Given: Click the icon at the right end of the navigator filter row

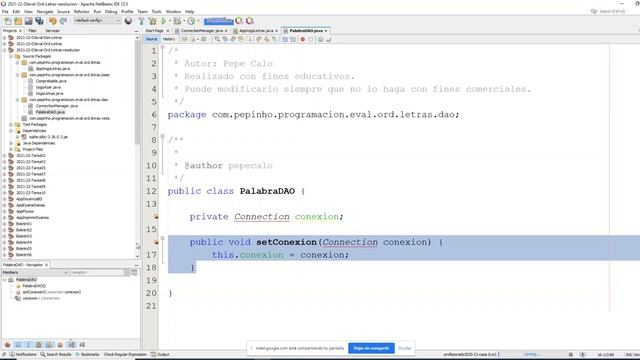Looking at the screenshot, I should click(134, 272).
